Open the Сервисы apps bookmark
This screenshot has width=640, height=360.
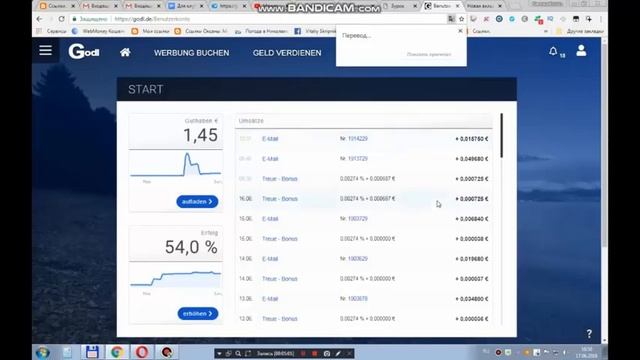[51, 31]
